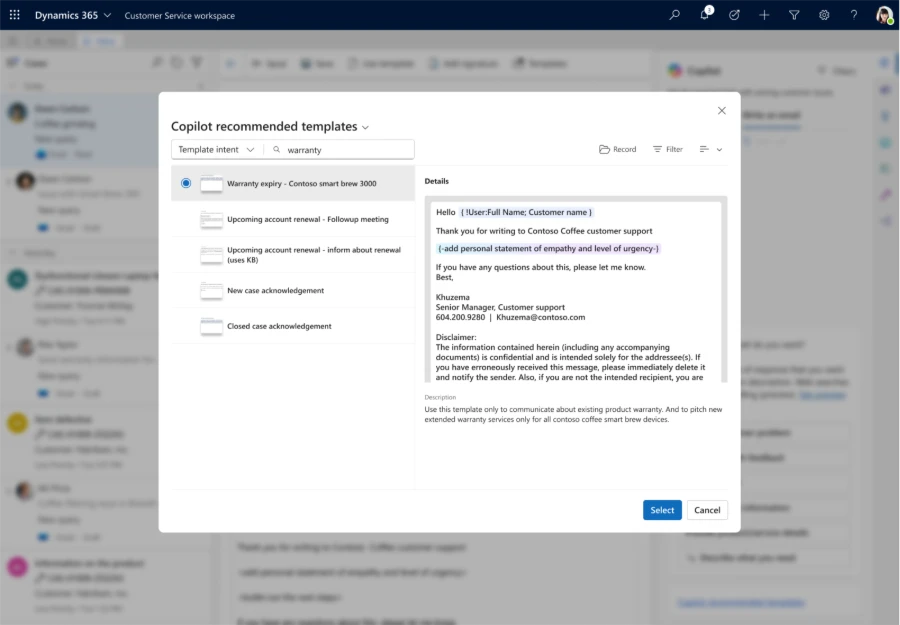This screenshot has width=900, height=625.
Task: Click the Customer Service workspace title
Action: tap(178, 15)
